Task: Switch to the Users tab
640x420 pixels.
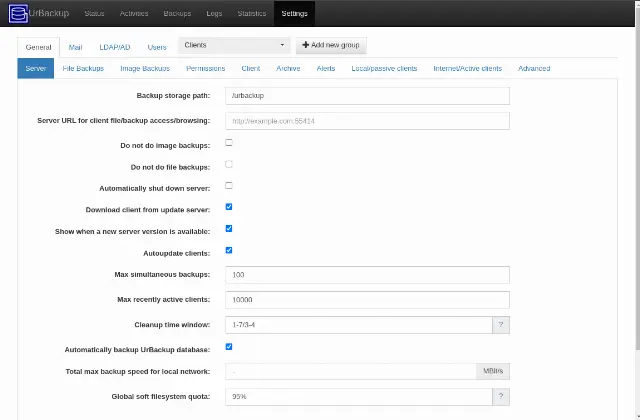Action: [x=157, y=47]
